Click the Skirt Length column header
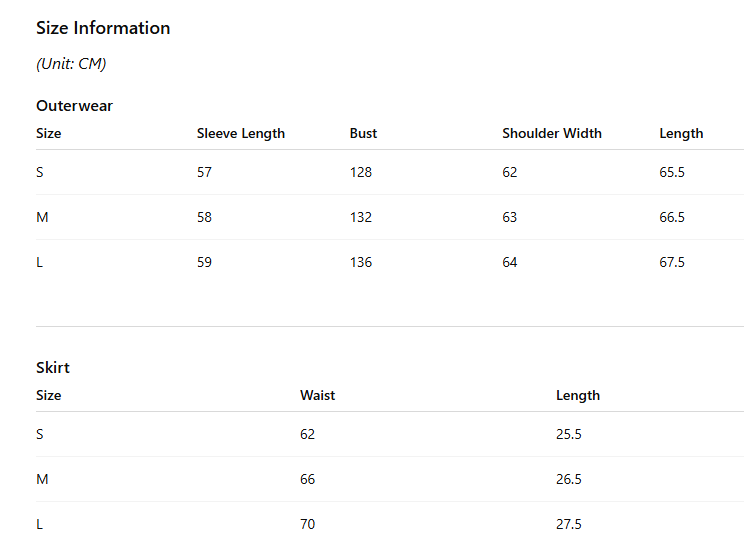 point(578,395)
